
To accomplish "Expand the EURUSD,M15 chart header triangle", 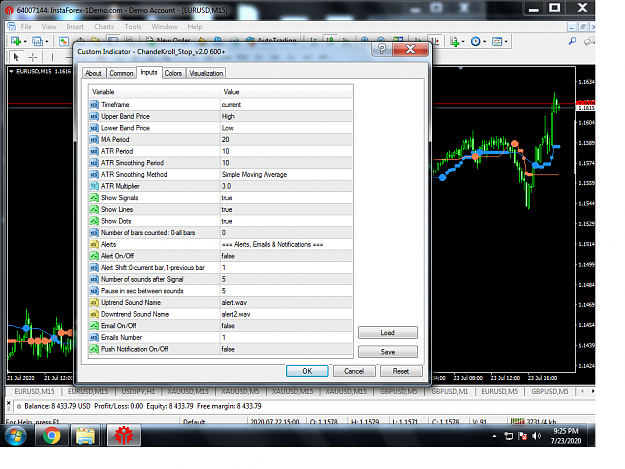I will (11, 71).
